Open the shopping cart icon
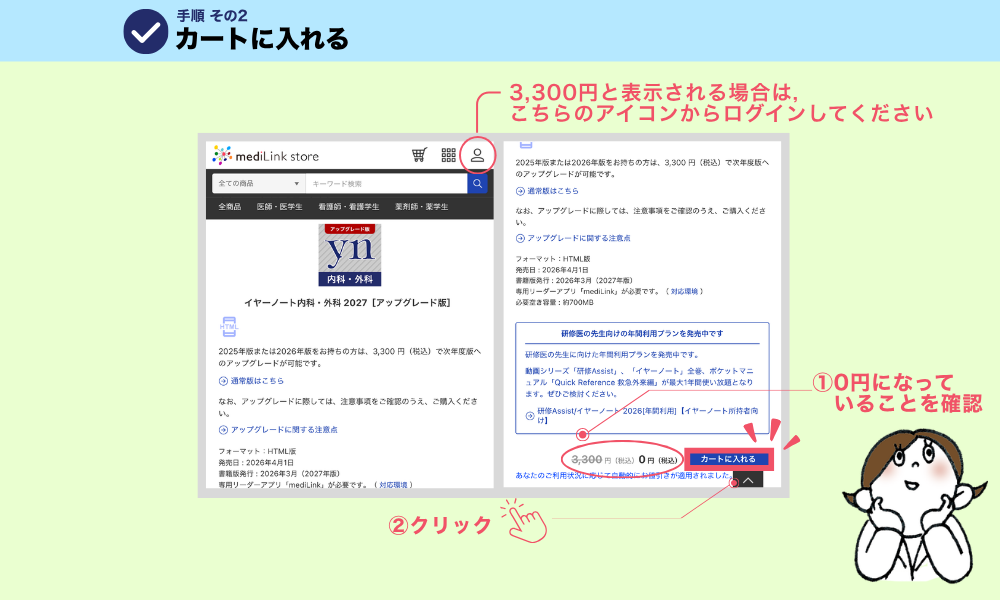 pyautogui.click(x=419, y=155)
